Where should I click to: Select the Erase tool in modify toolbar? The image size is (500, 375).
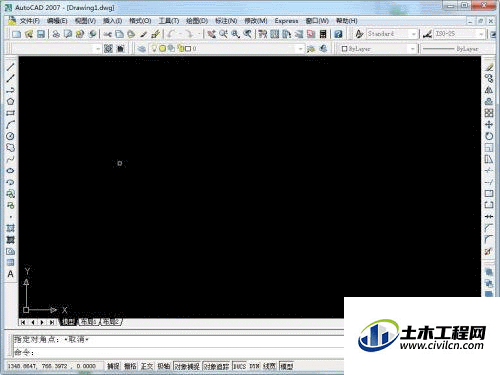(489, 67)
